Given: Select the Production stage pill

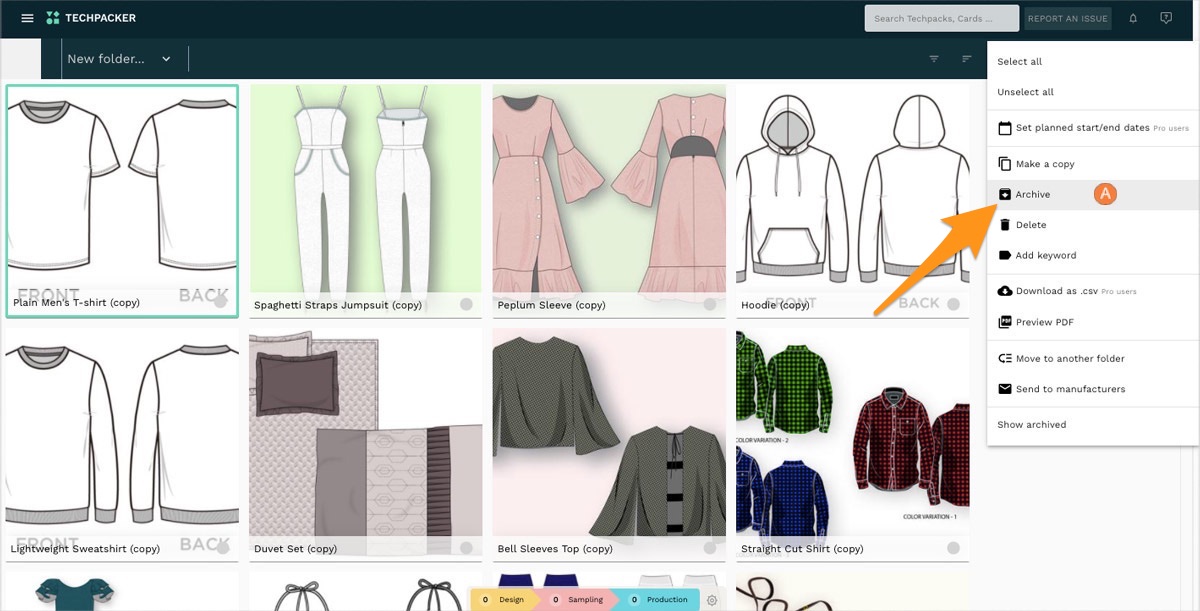Looking at the screenshot, I should [x=660, y=600].
